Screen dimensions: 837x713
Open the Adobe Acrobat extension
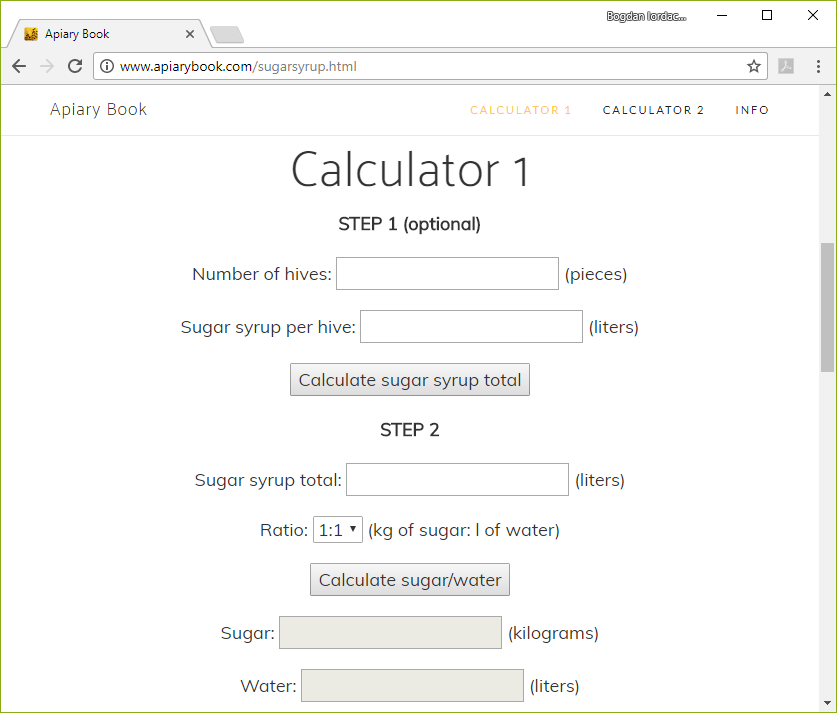[x=785, y=66]
